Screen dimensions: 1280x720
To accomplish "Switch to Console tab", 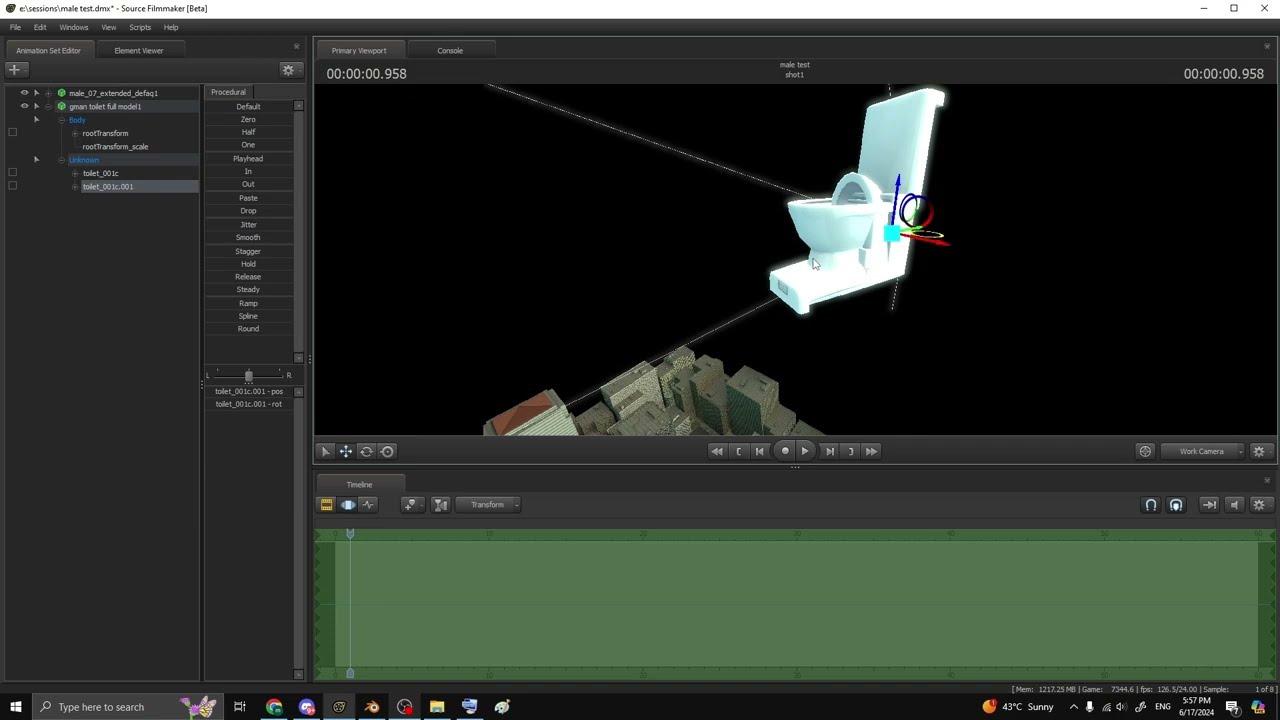I will click(x=450, y=50).
